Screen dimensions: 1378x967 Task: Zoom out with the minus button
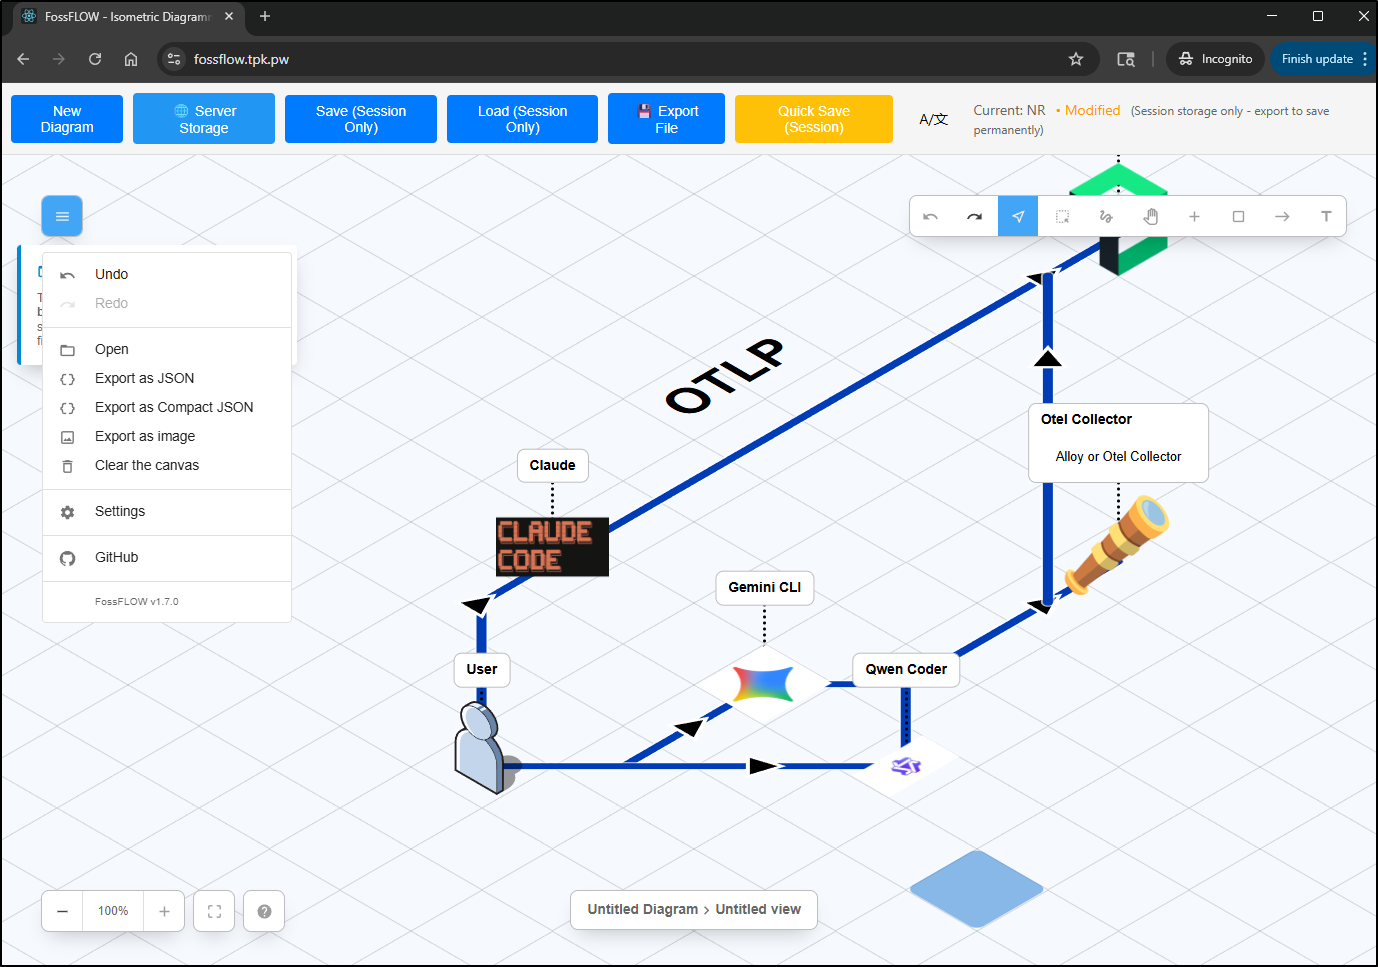coord(62,911)
